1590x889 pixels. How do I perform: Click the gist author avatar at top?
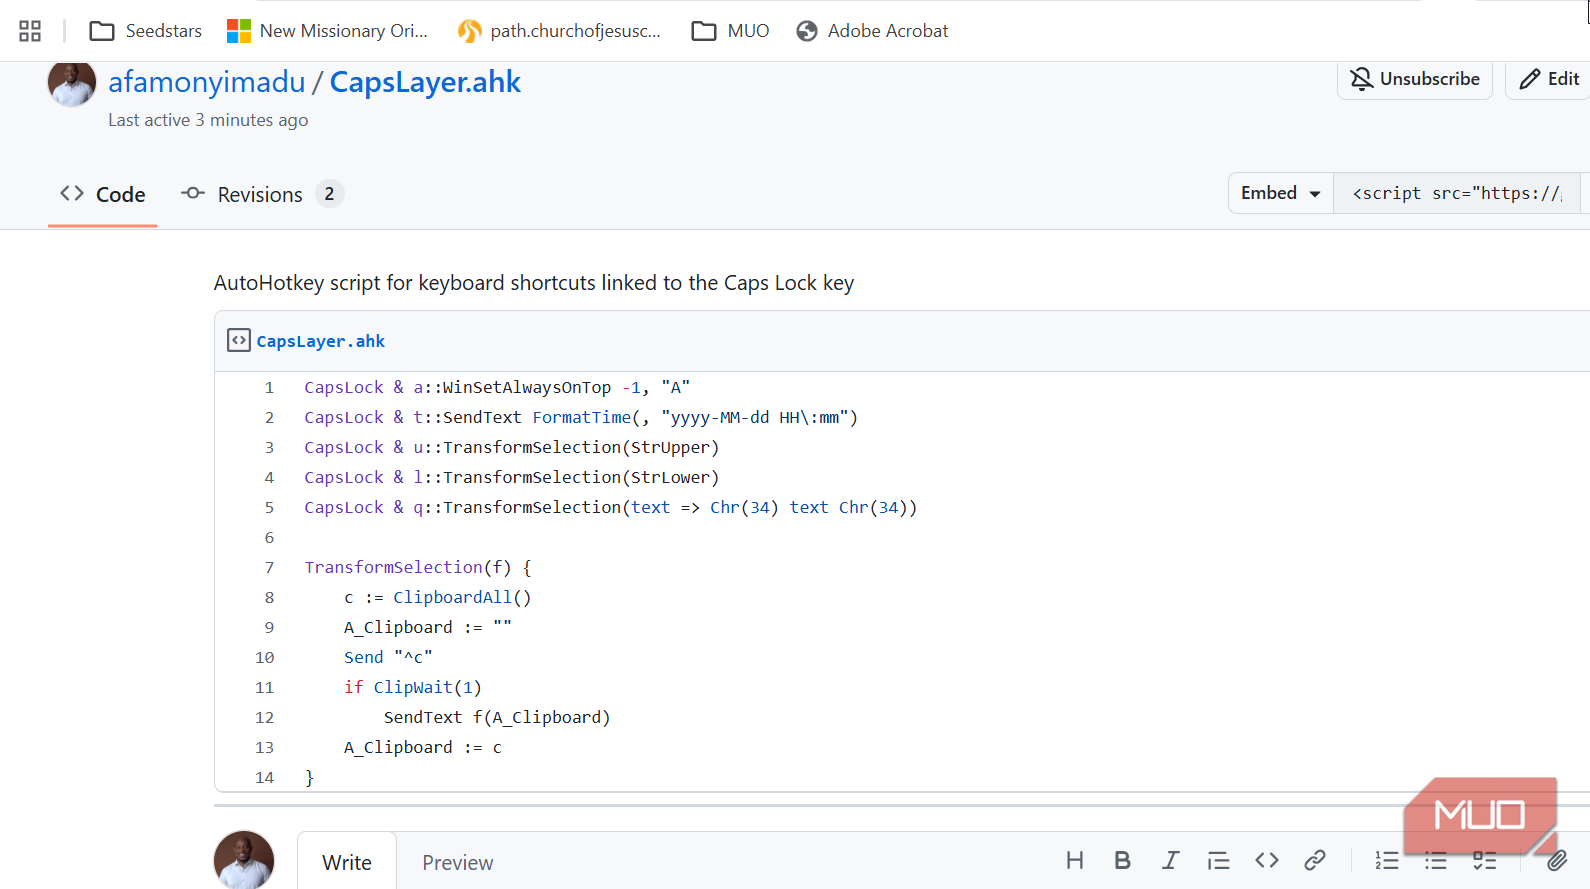[x=72, y=83]
